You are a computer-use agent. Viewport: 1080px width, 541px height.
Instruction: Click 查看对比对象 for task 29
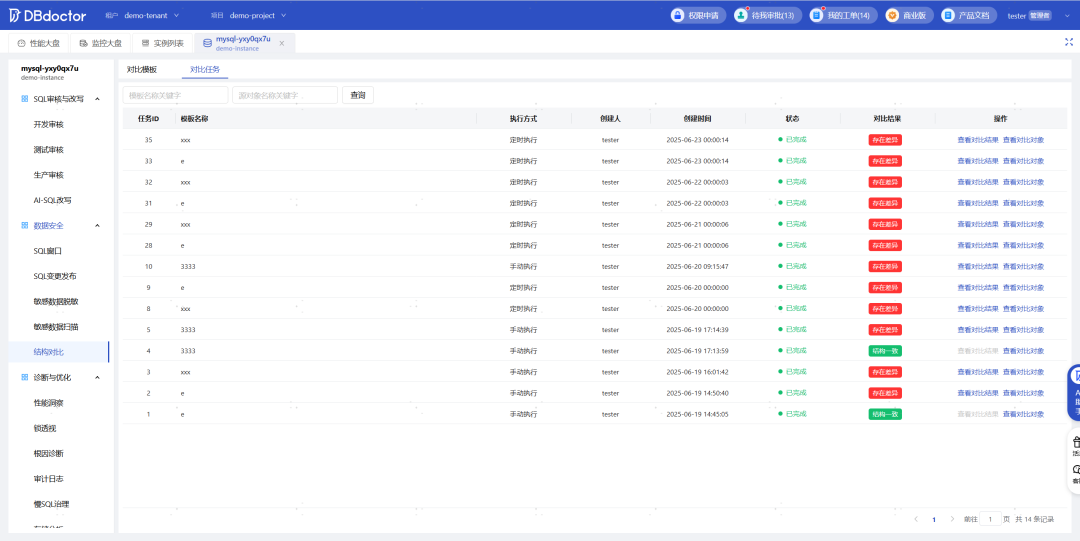pyautogui.click(x=1023, y=225)
